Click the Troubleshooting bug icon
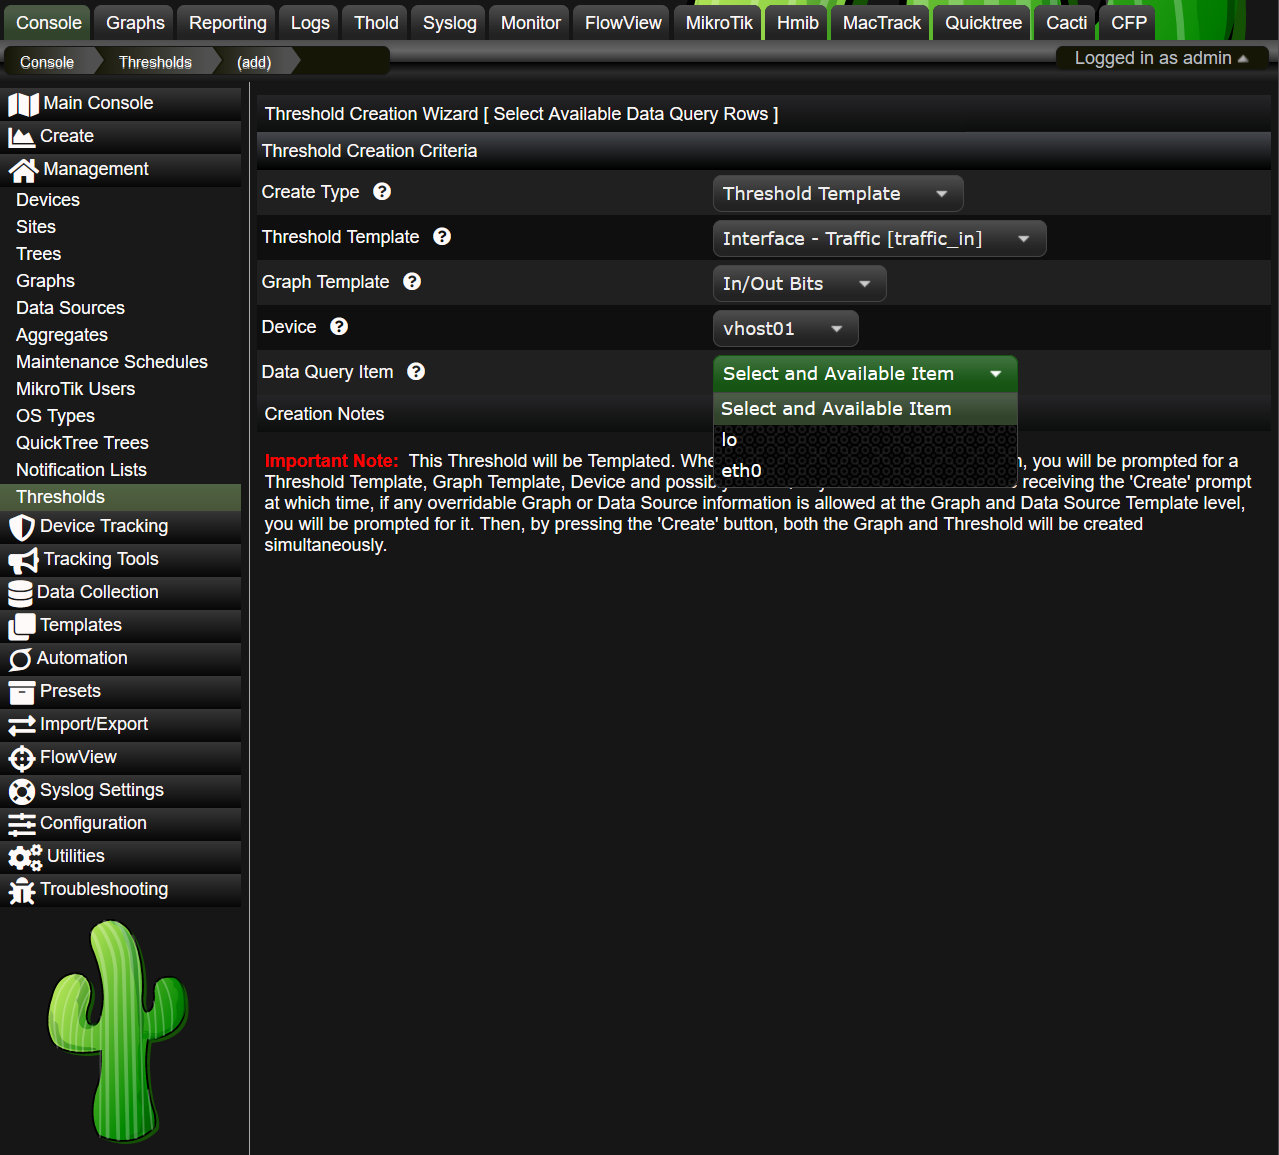 22,890
